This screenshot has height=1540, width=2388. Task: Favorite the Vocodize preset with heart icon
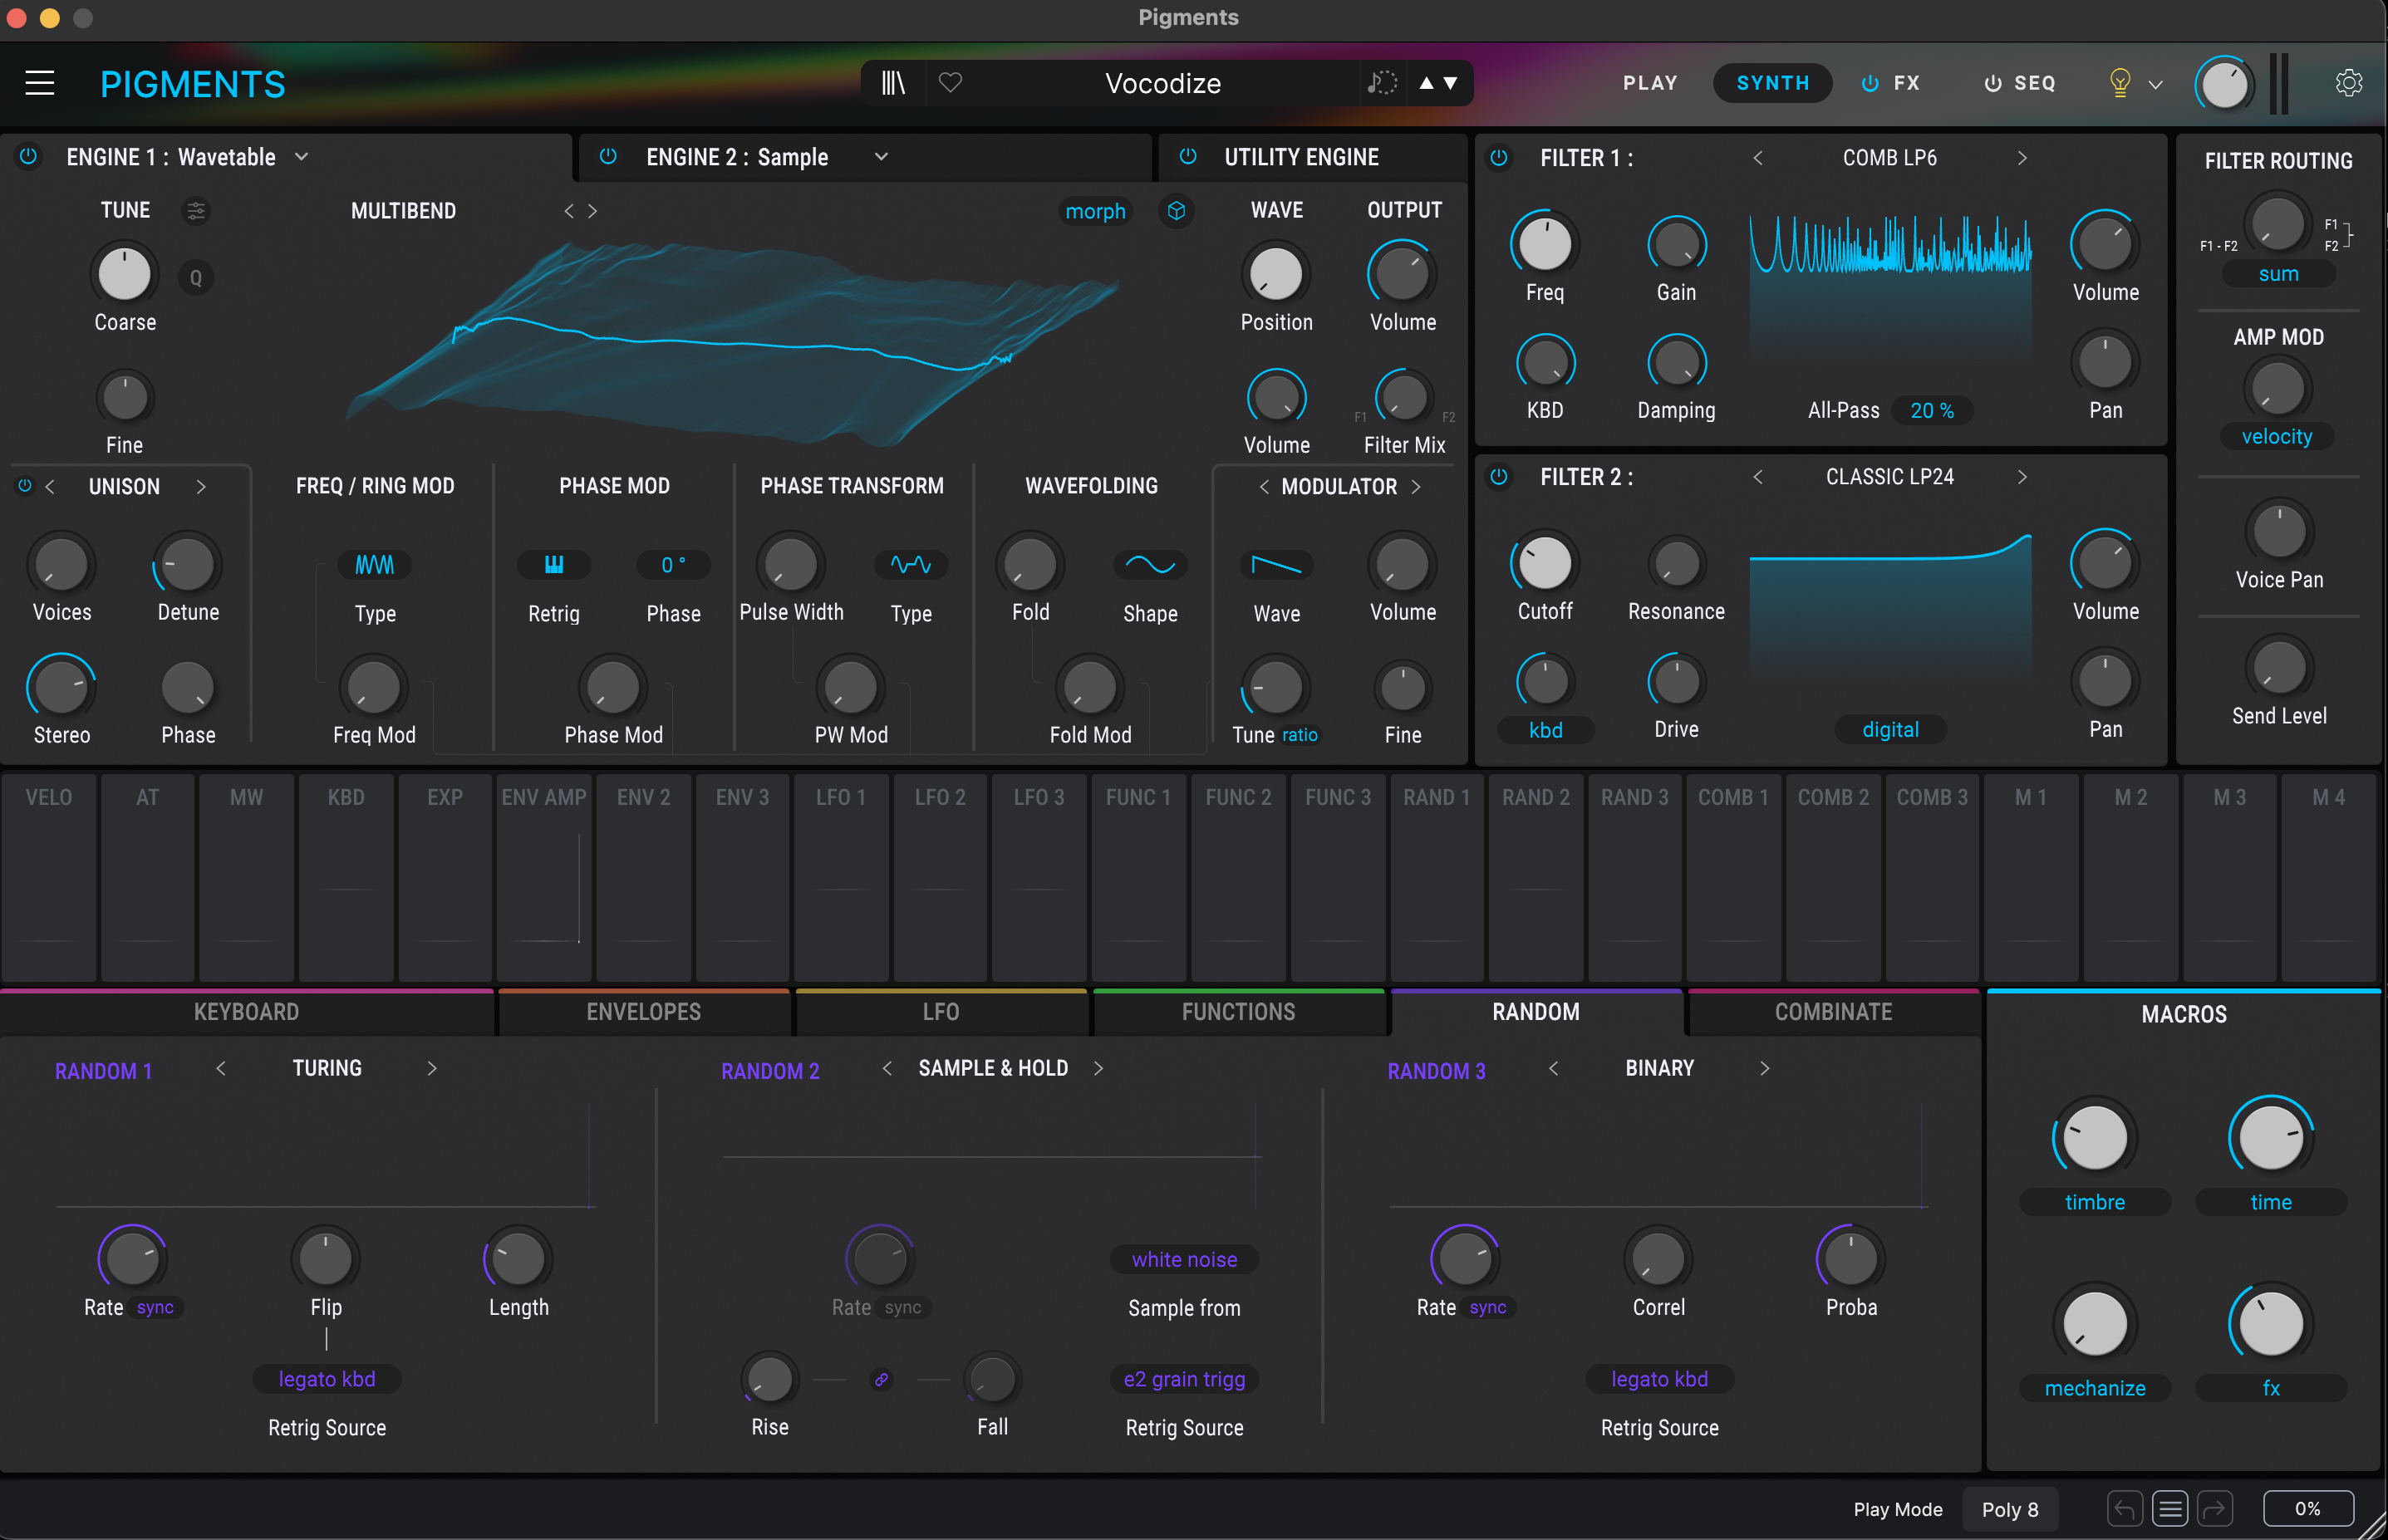(950, 83)
